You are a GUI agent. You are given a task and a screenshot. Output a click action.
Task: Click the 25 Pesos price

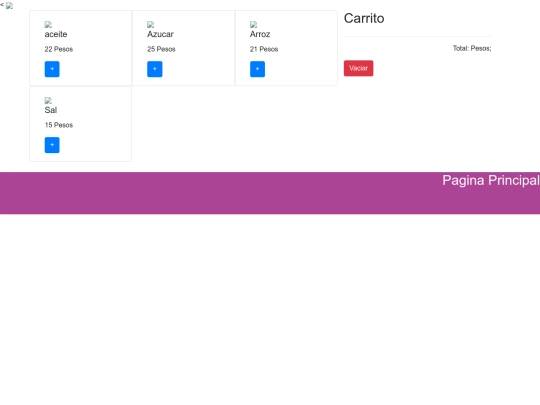[161, 49]
